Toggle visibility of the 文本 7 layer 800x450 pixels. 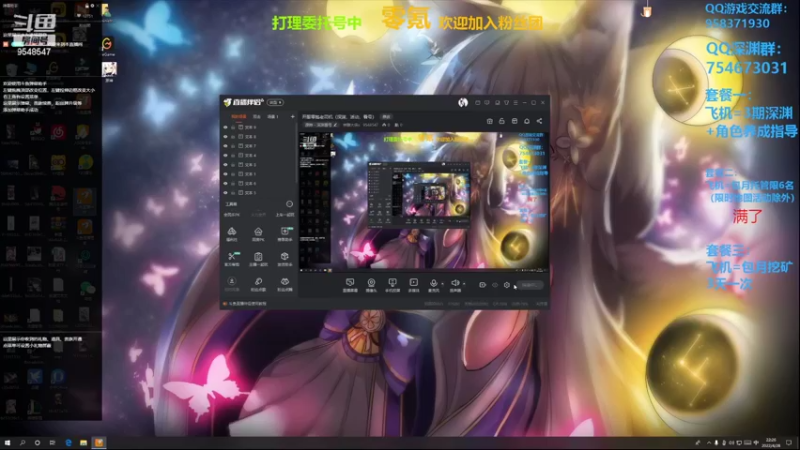coord(226,146)
